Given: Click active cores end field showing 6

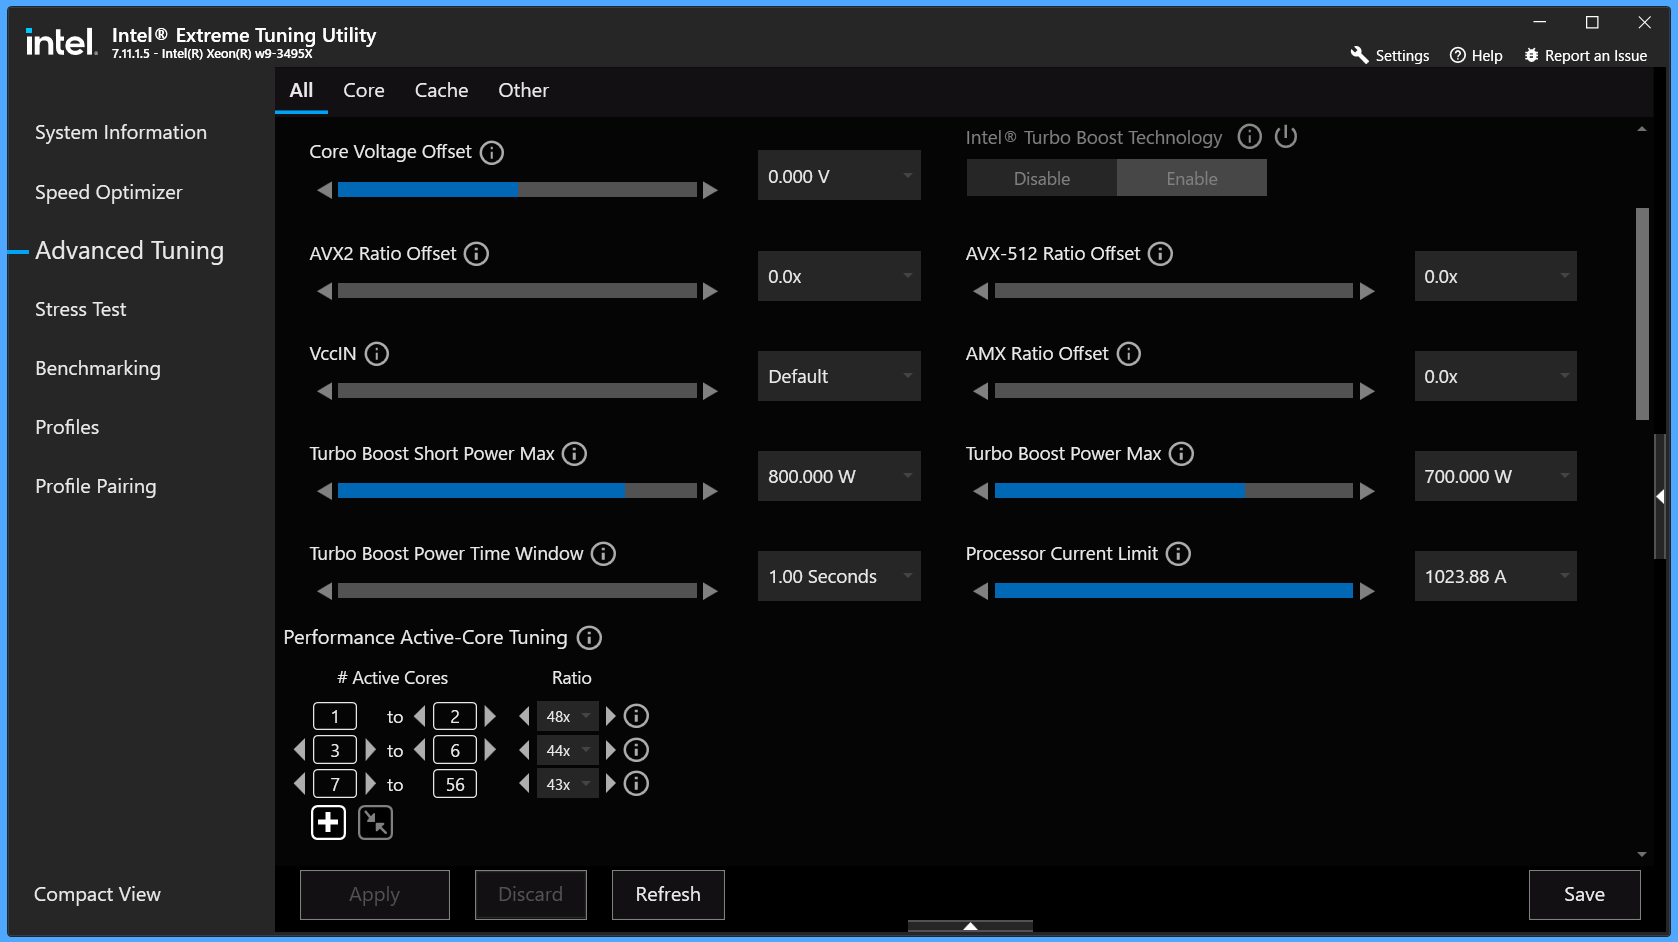Looking at the screenshot, I should click(455, 750).
